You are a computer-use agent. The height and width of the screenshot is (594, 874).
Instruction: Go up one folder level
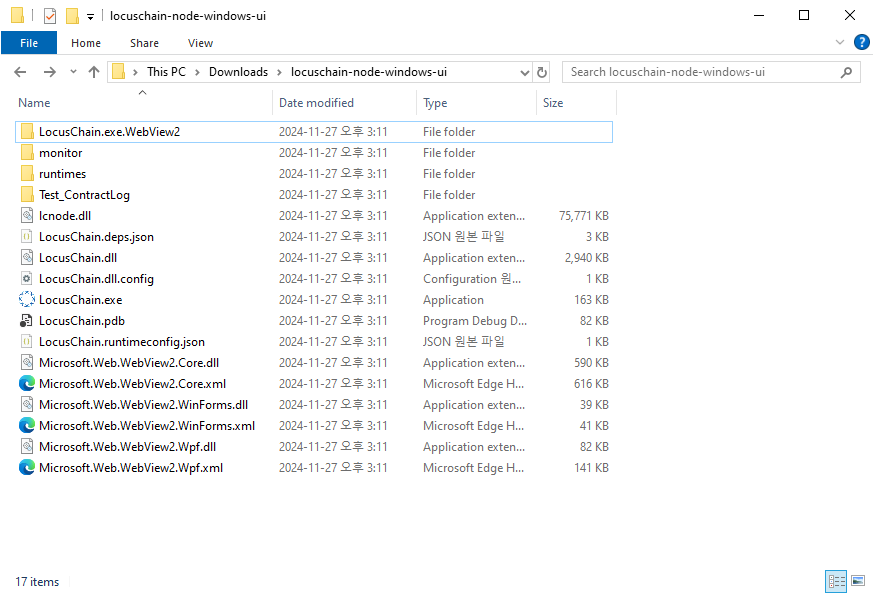[94, 72]
